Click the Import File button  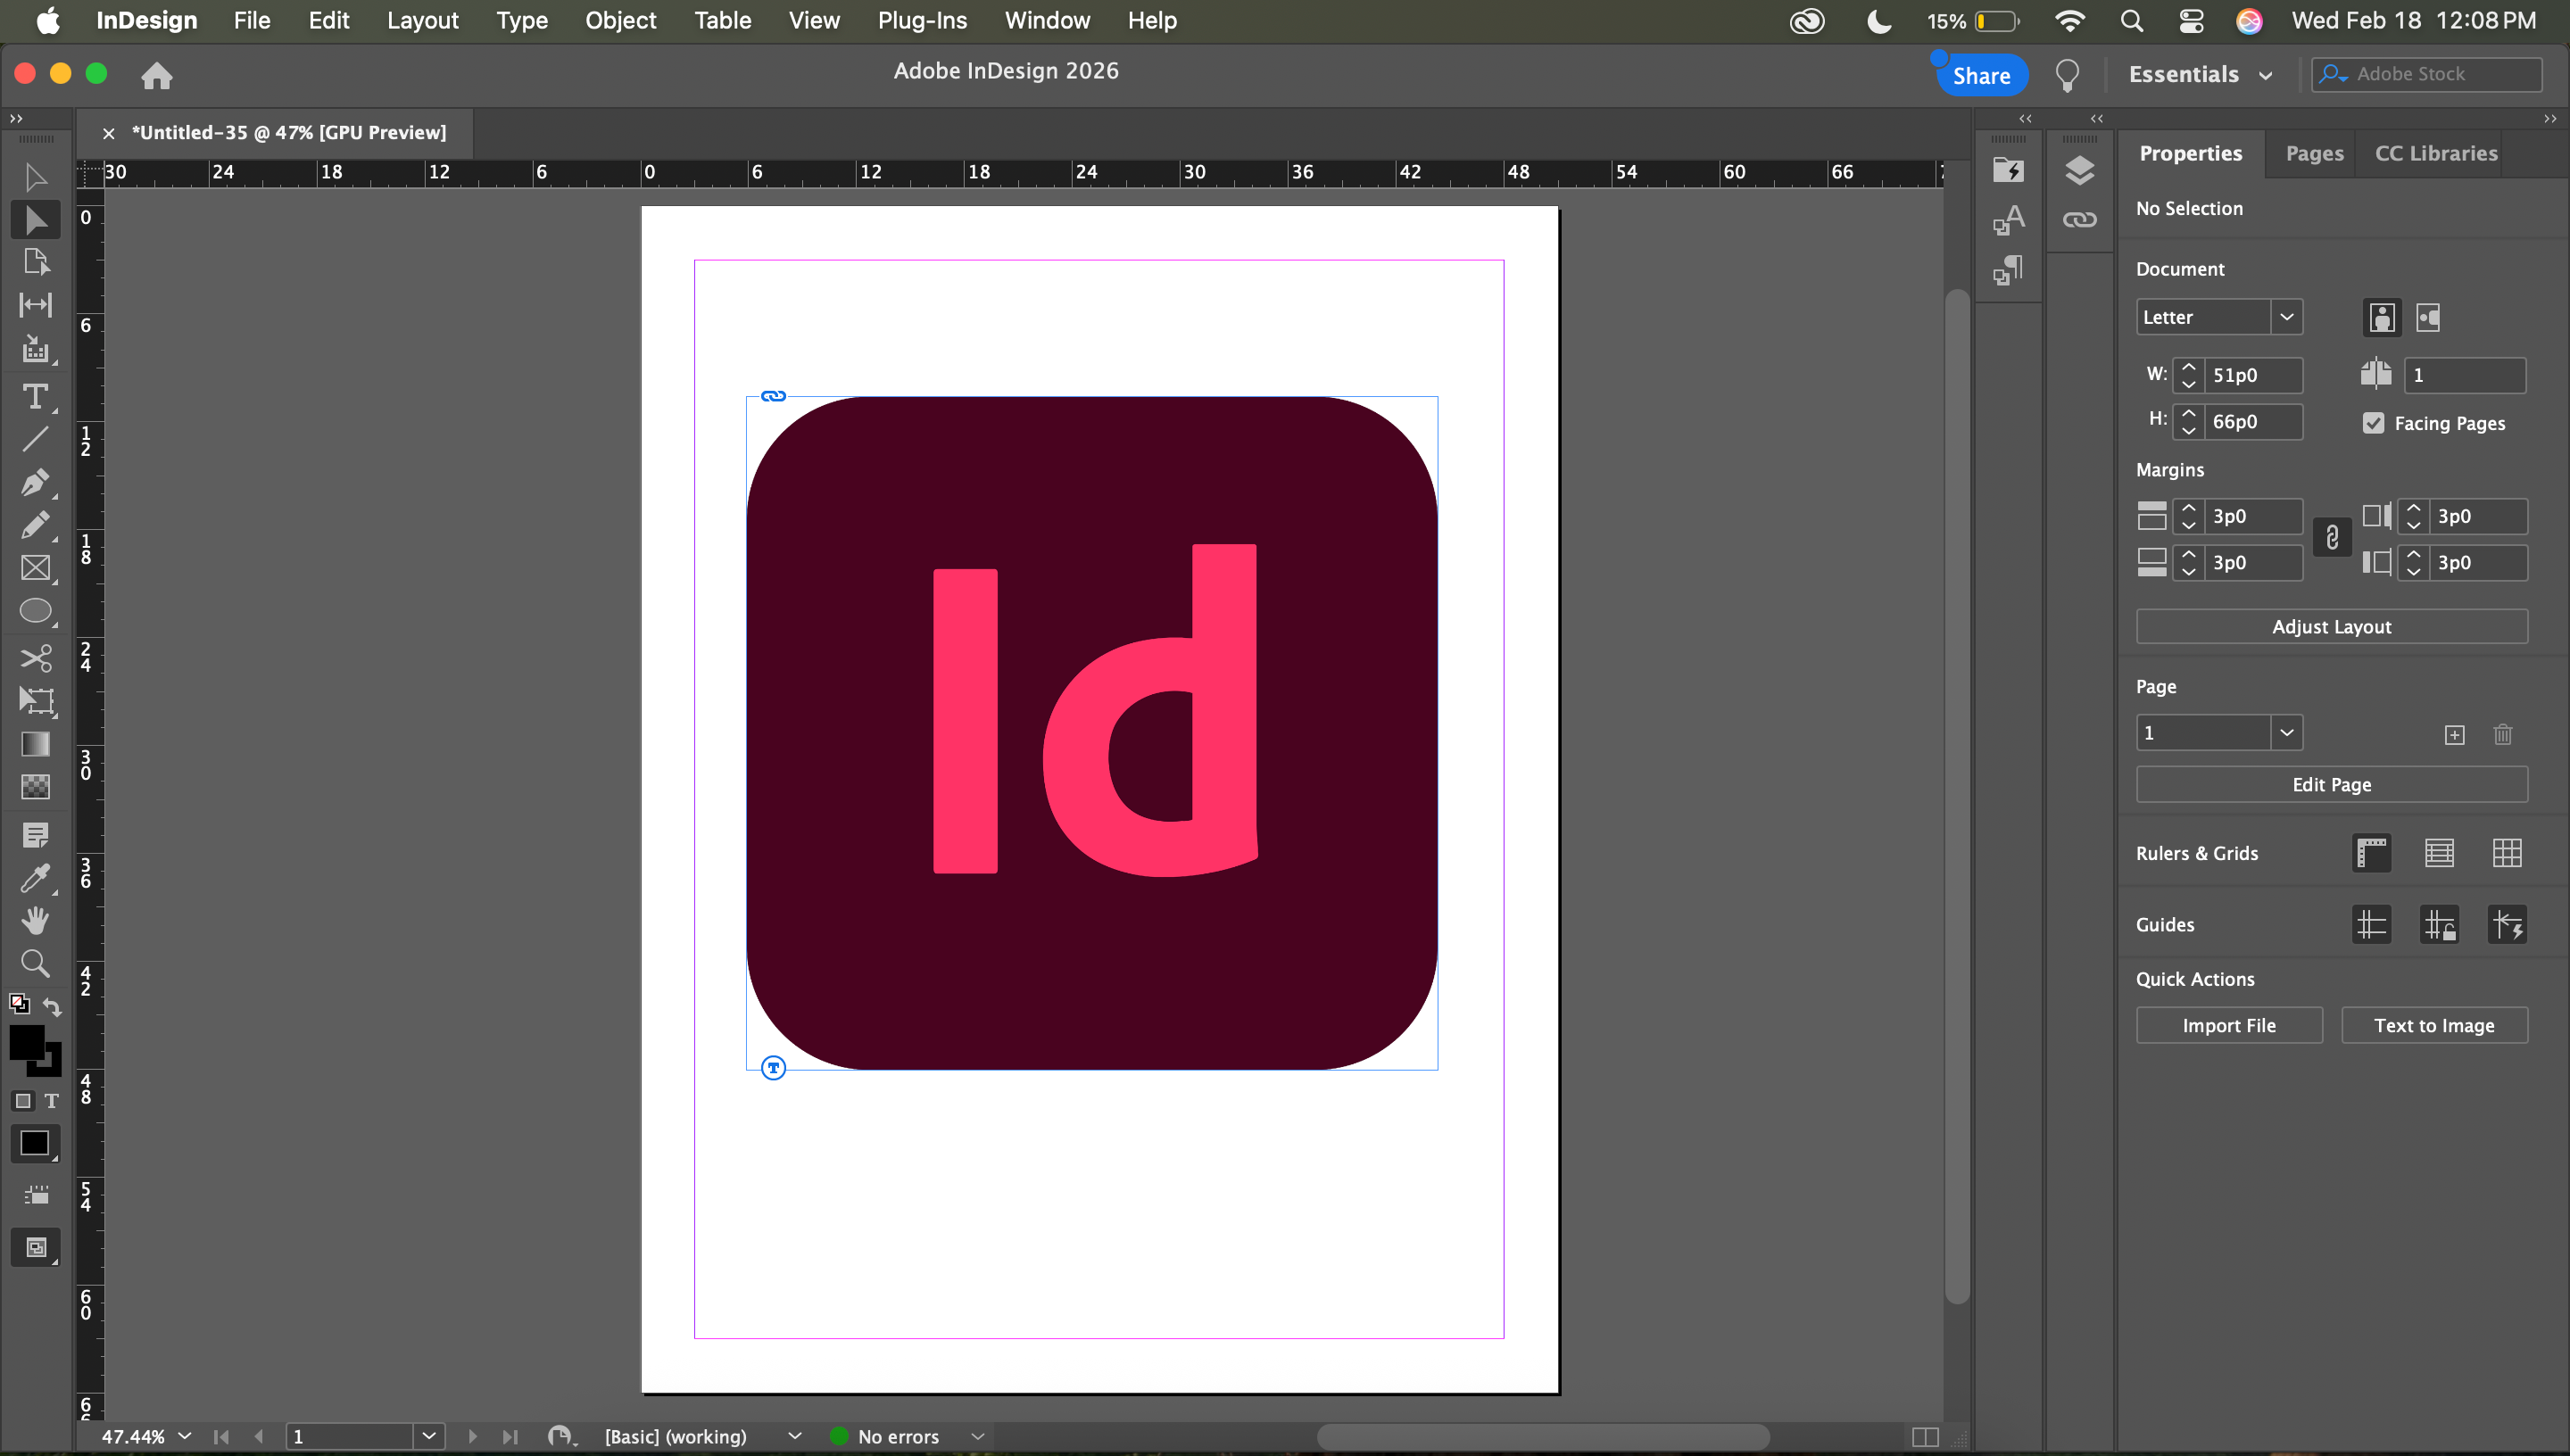tap(2228, 1025)
